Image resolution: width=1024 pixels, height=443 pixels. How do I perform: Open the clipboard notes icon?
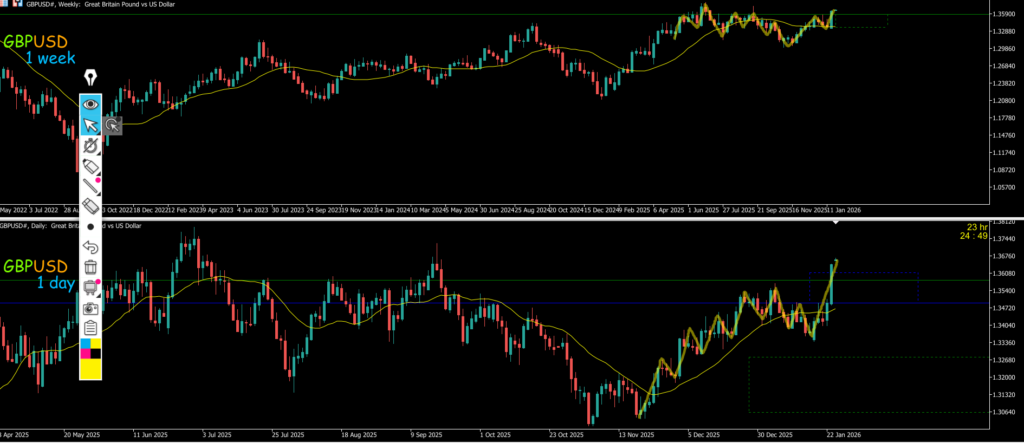91,328
